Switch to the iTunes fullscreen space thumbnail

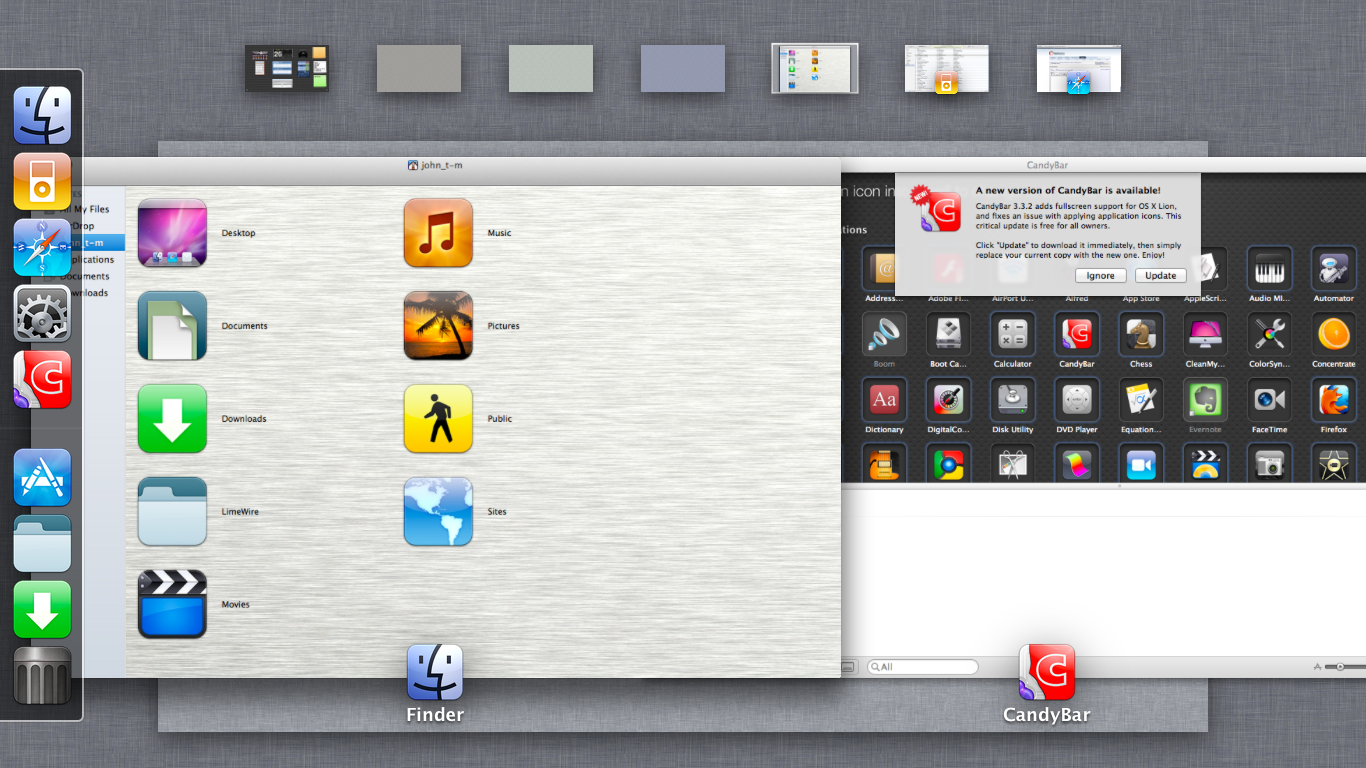click(947, 68)
